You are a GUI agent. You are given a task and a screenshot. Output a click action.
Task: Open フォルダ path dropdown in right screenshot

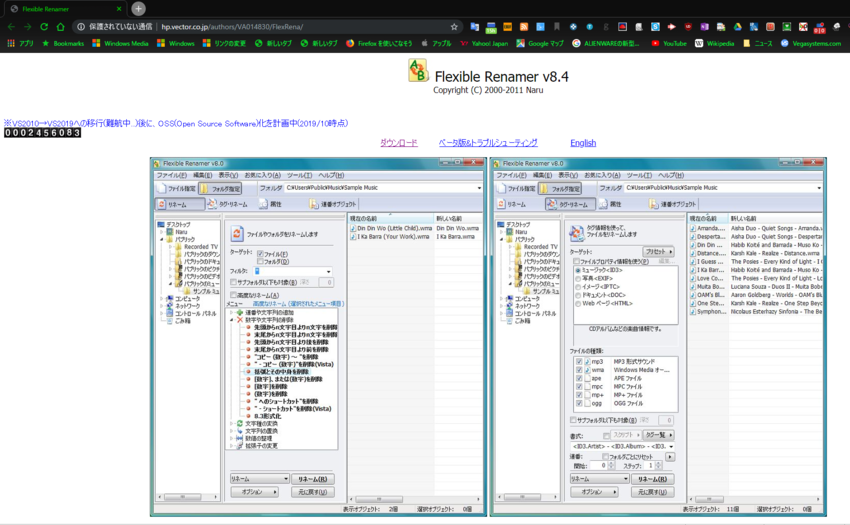pyautogui.click(x=819, y=188)
